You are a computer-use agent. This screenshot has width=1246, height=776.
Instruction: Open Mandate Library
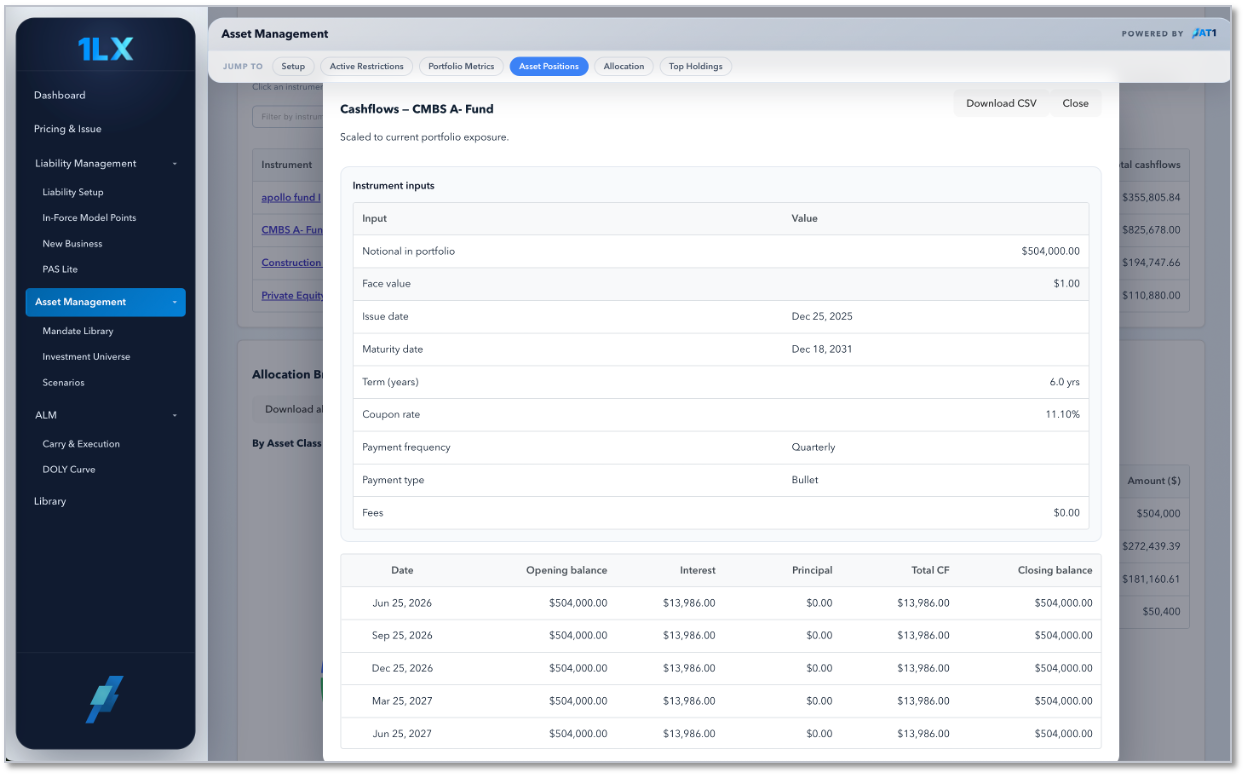tap(78, 331)
